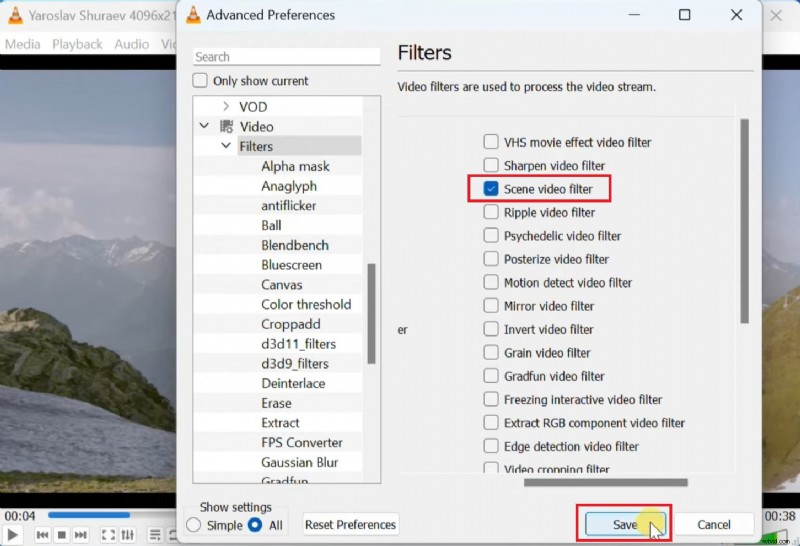This screenshot has height=546, width=800.
Task: Select Simple show settings radio
Action: (194, 525)
